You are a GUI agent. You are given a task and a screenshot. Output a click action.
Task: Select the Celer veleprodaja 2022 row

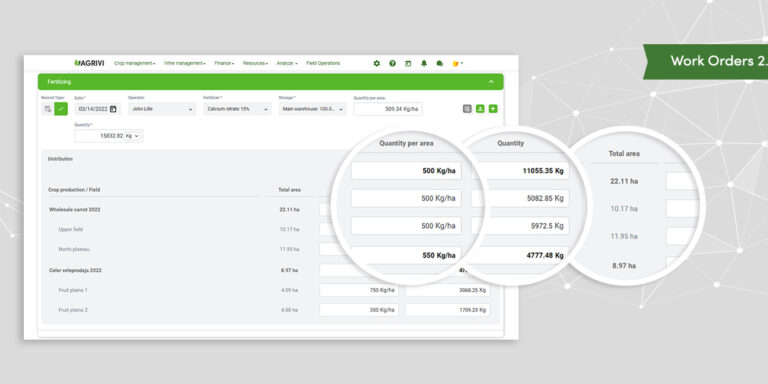(x=75, y=270)
